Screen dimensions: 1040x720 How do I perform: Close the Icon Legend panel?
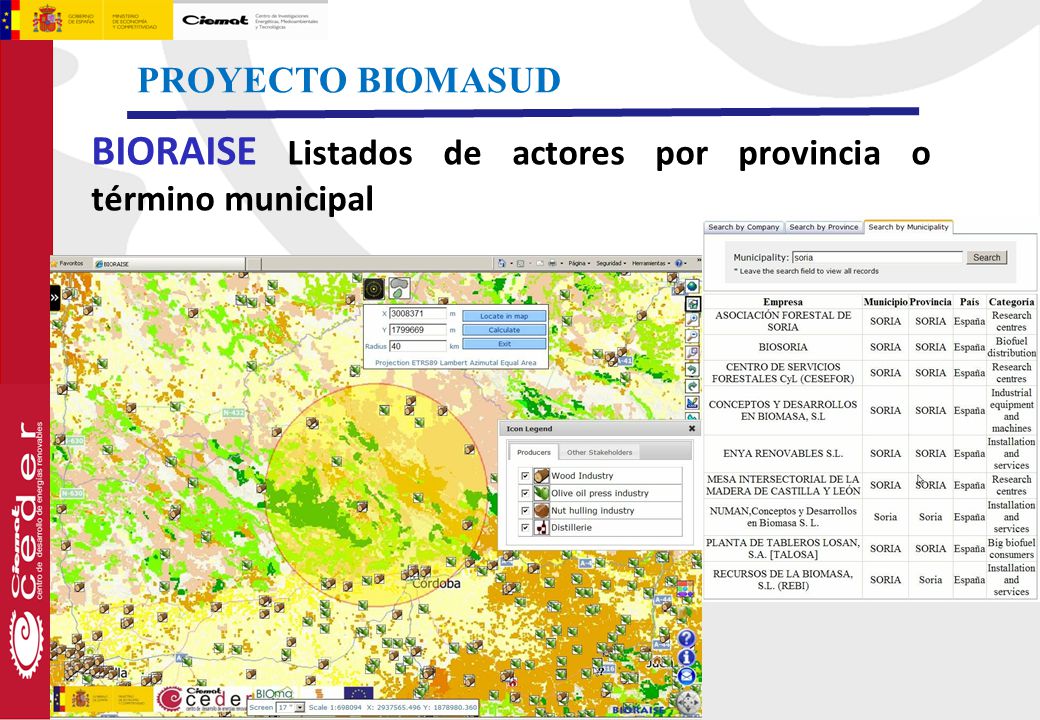(x=692, y=428)
